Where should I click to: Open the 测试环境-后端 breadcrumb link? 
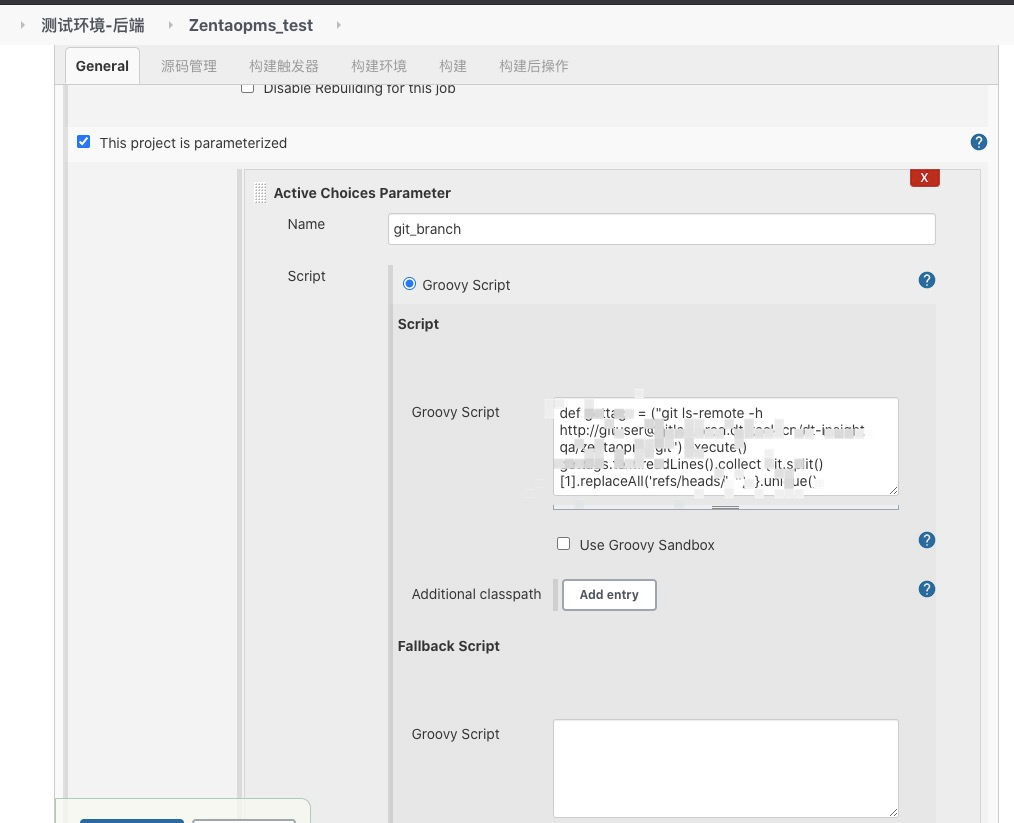click(93, 25)
